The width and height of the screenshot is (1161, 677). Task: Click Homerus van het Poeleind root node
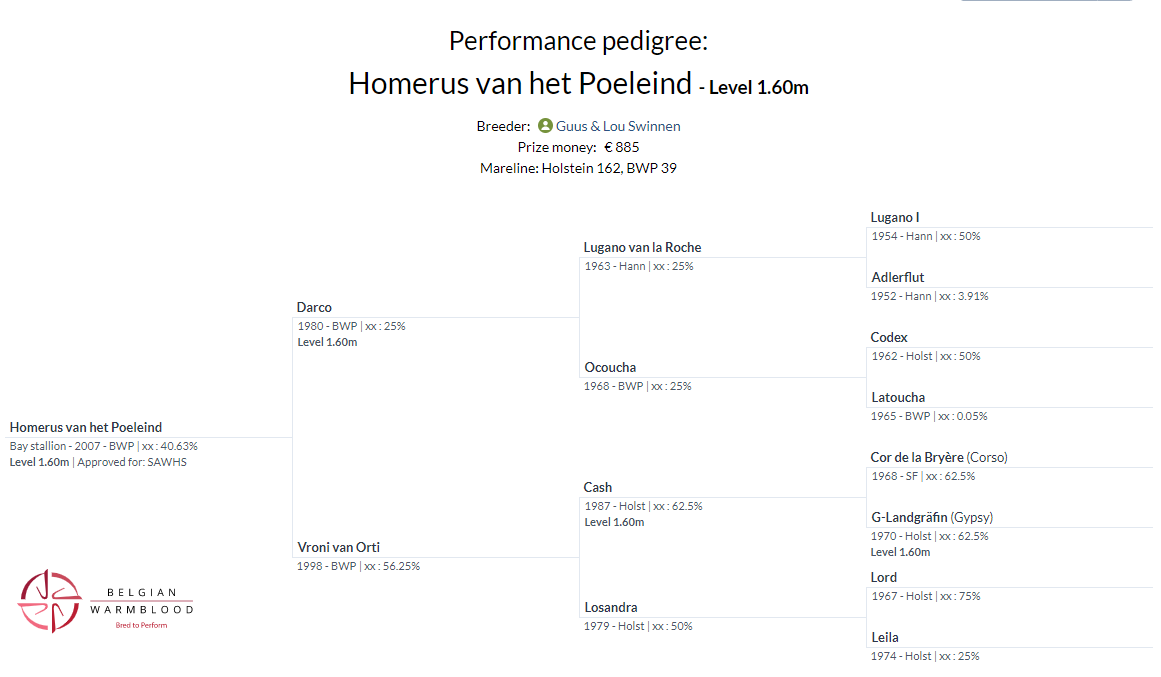click(x=86, y=427)
